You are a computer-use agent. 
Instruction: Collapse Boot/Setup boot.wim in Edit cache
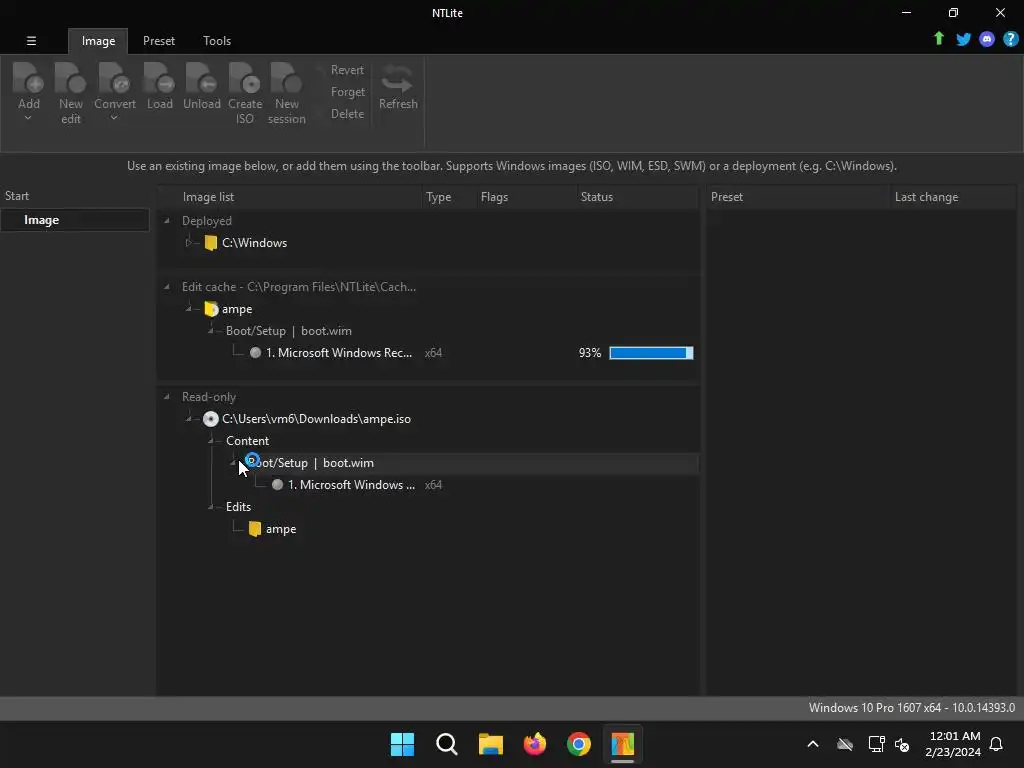(210, 331)
